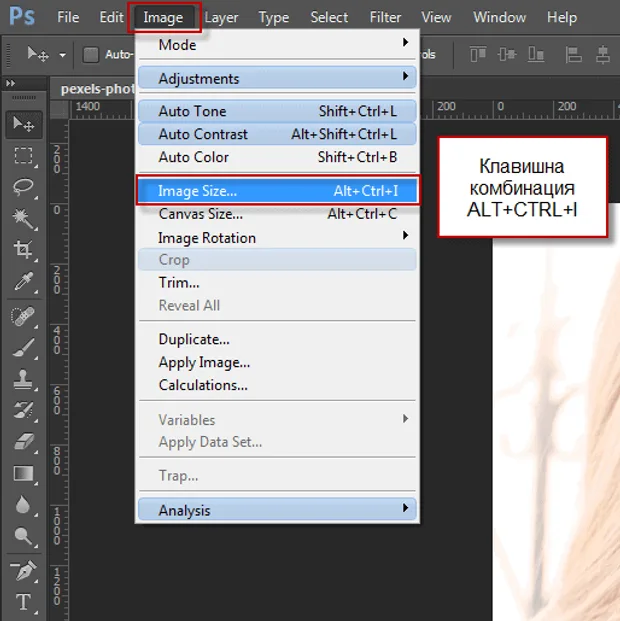Click the Align Top Edges icon
This screenshot has height=621, width=620.
pyautogui.click(x=478, y=54)
